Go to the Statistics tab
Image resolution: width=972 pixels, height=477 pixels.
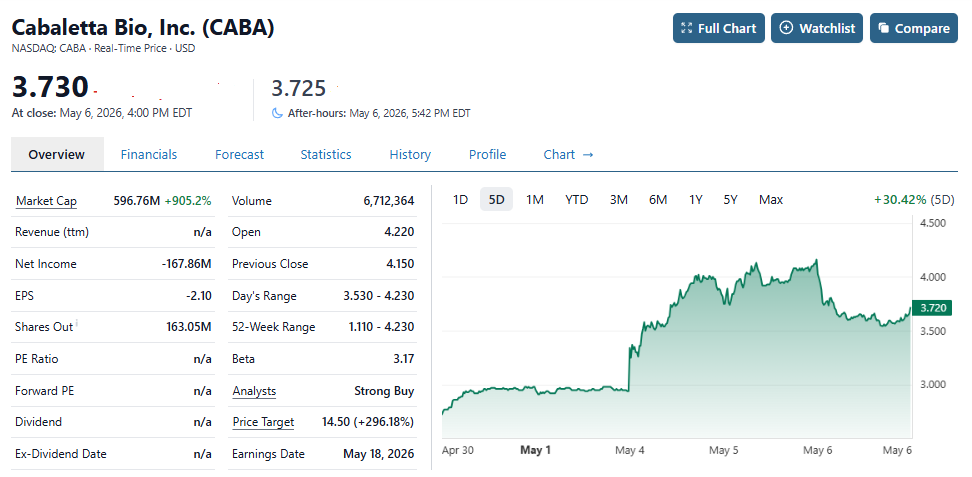pos(326,154)
